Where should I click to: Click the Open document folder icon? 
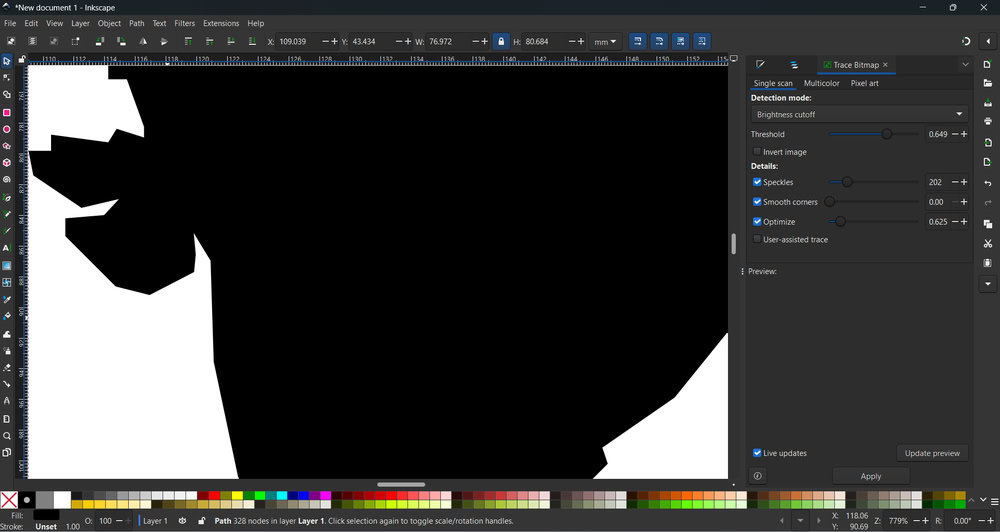coord(988,84)
